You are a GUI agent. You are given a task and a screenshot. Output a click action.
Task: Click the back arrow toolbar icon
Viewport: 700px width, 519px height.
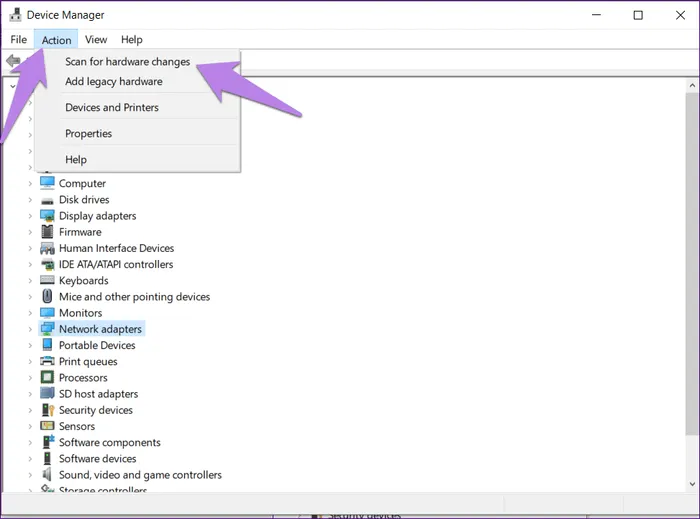pos(13,62)
